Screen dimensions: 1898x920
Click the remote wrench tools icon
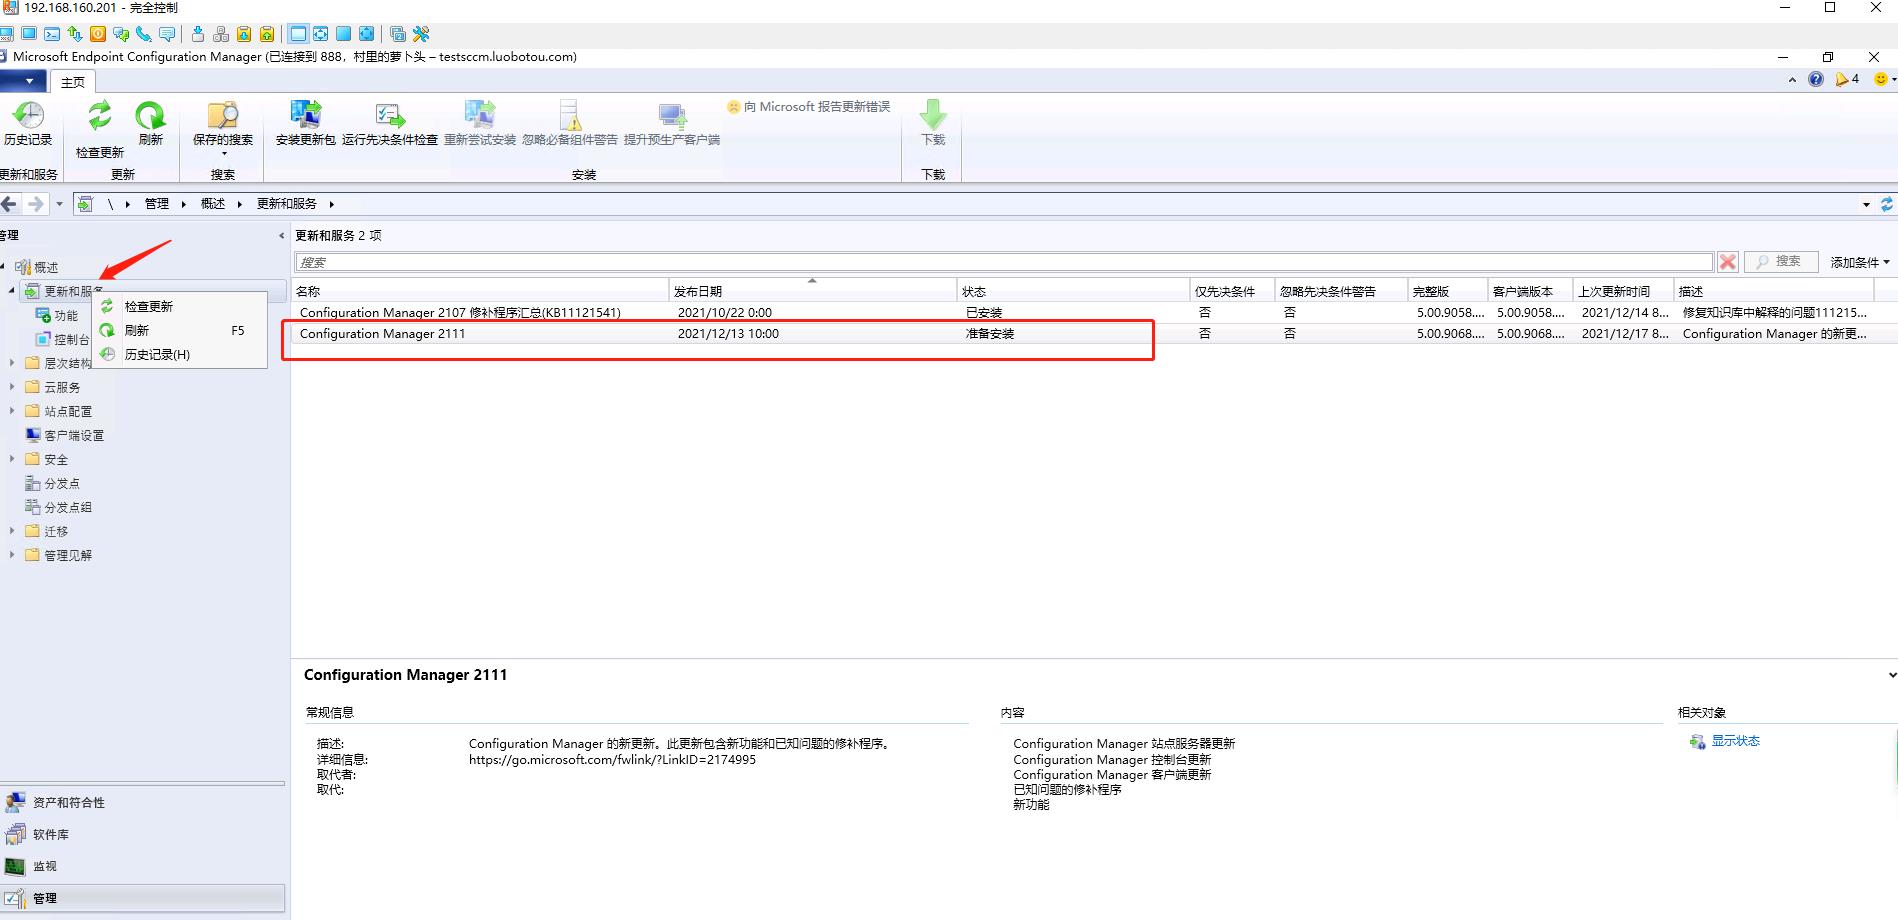pyautogui.click(x=421, y=34)
